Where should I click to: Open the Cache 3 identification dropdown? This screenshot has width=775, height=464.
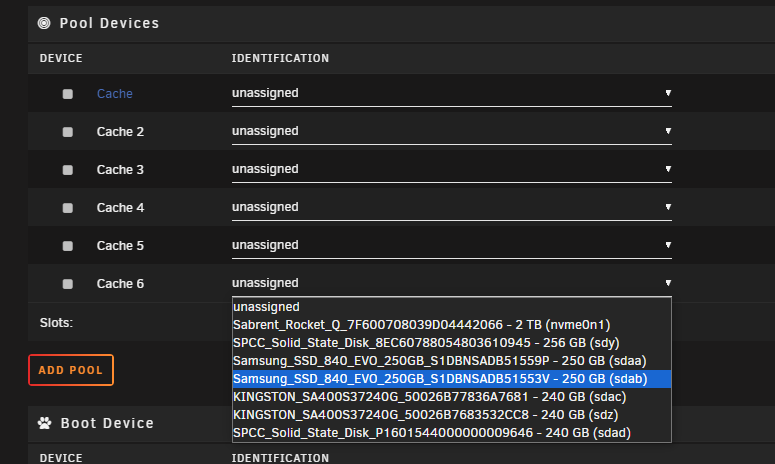(452, 169)
